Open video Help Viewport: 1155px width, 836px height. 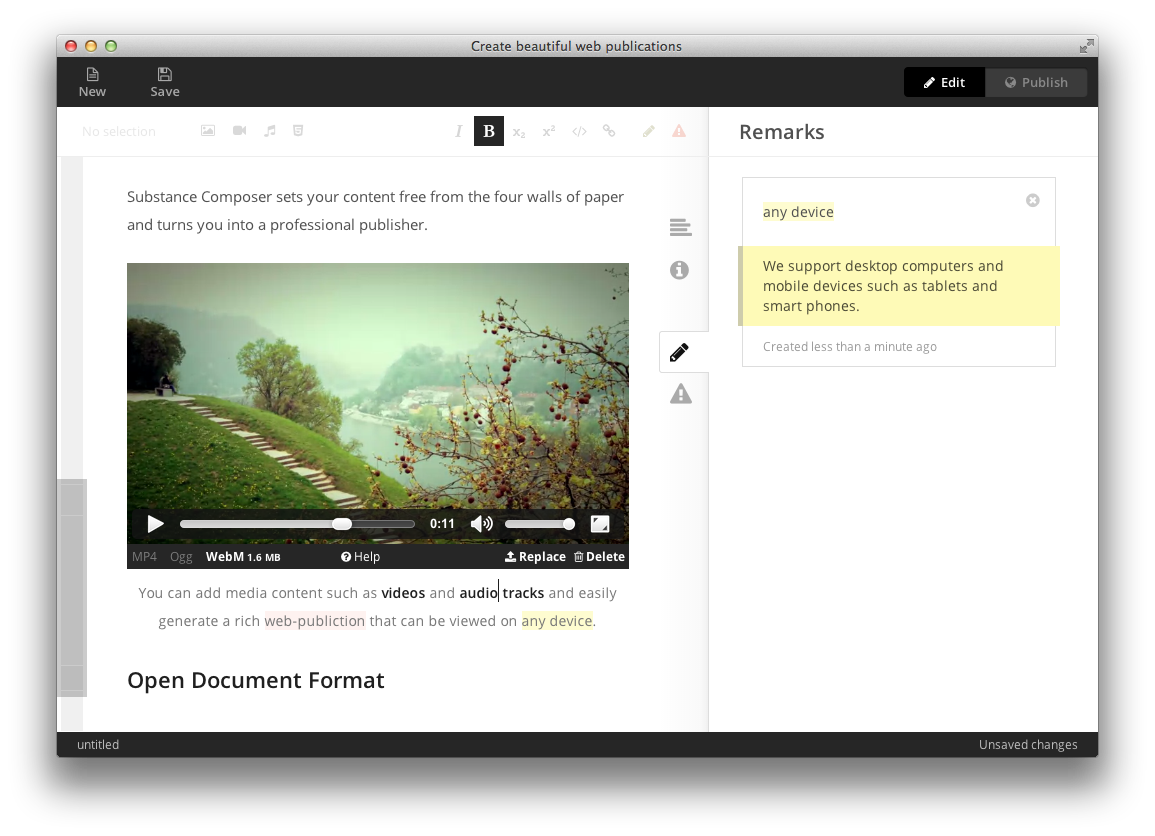(x=360, y=557)
